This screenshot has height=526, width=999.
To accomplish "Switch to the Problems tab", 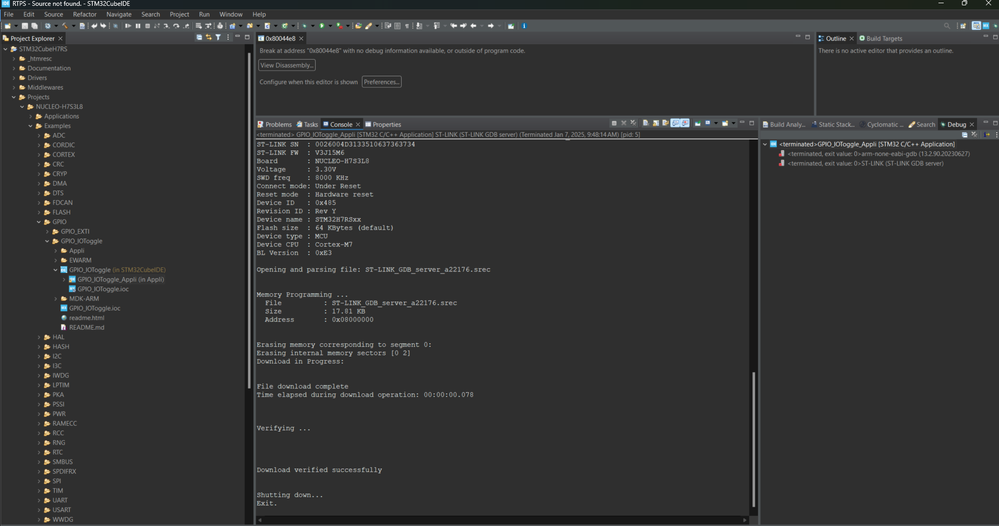I will [x=277, y=124].
